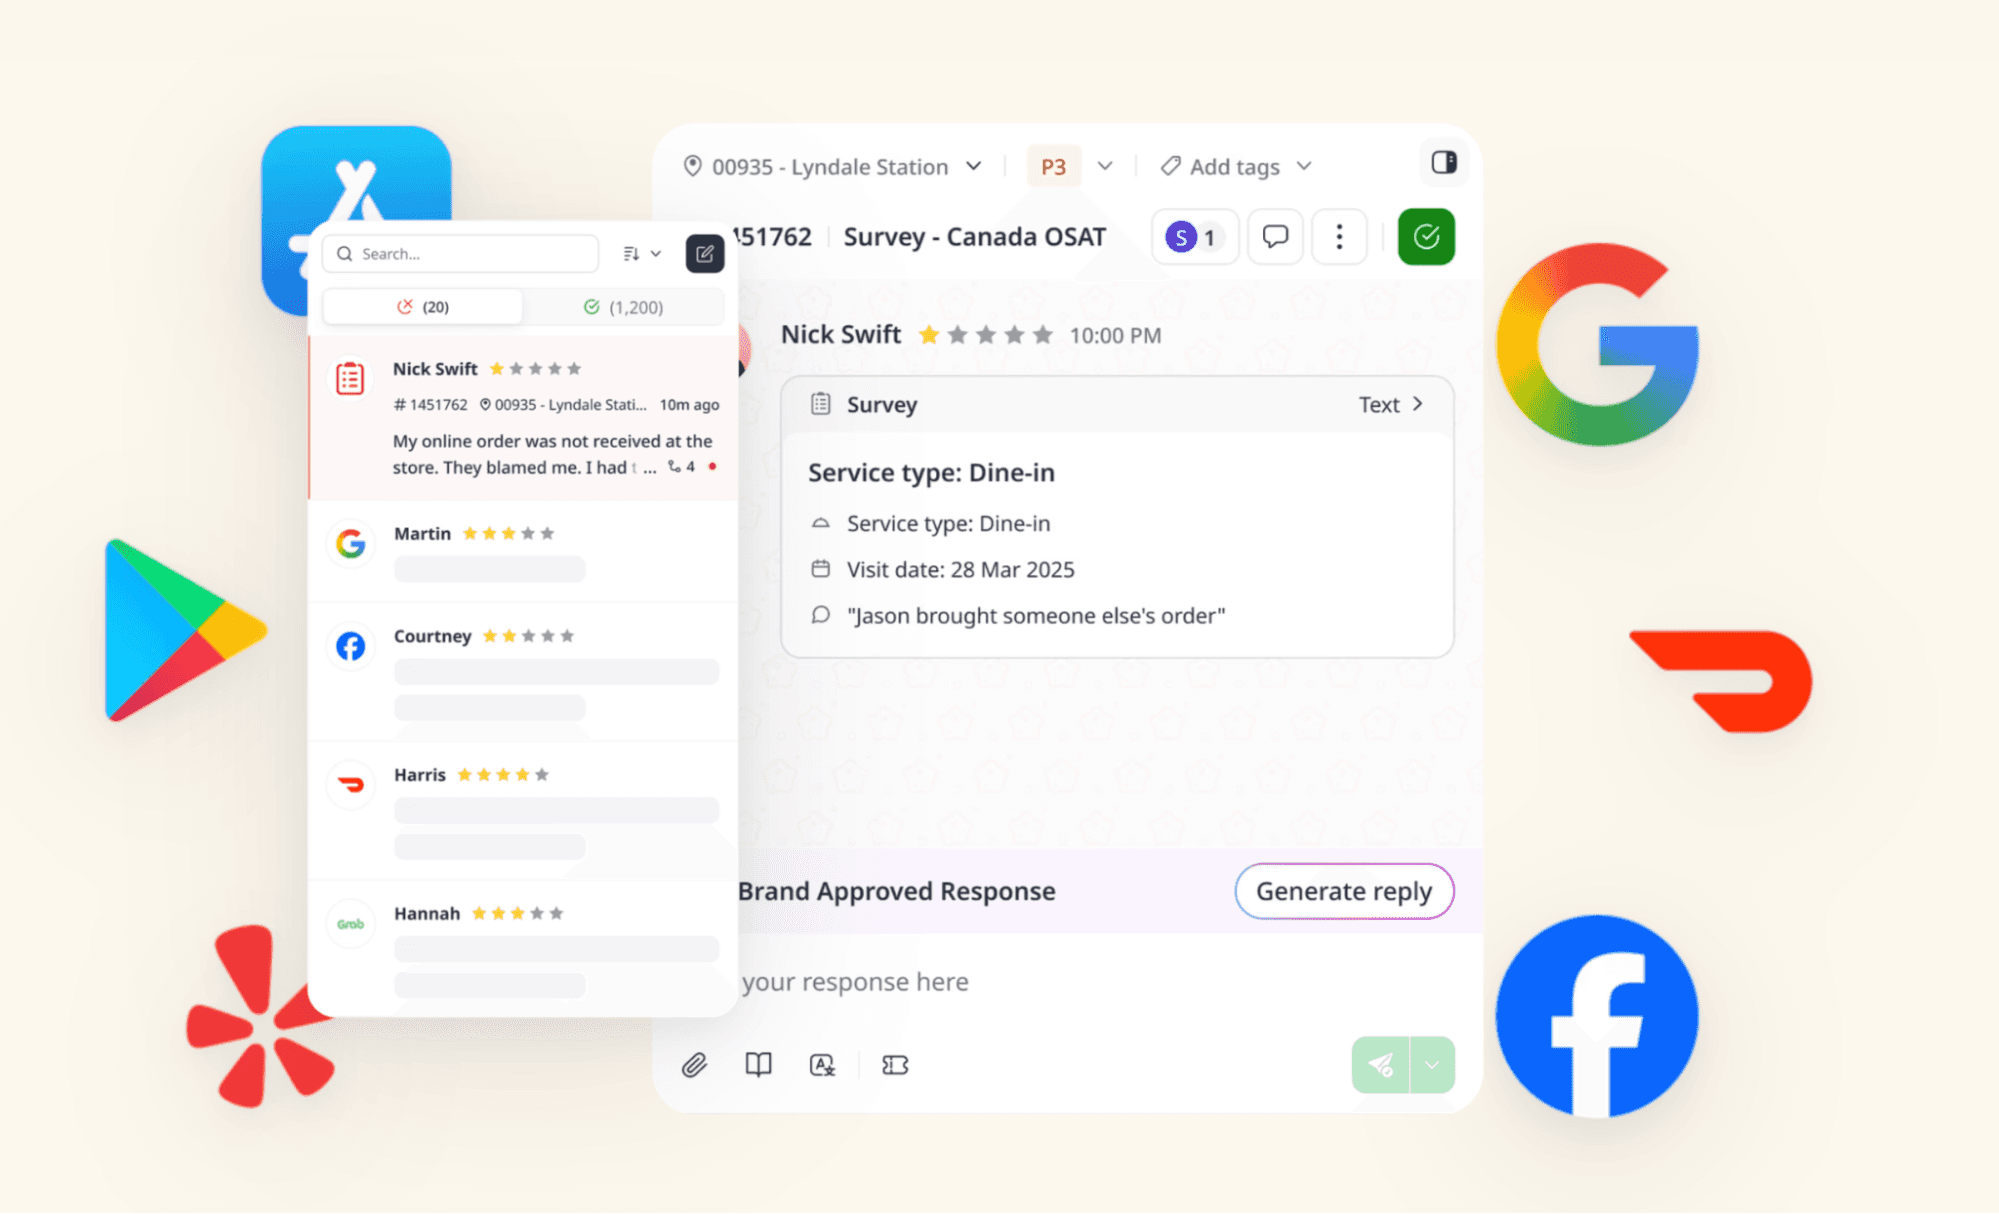The width and height of the screenshot is (1999, 1214).
Task: Open the coupon/ticket icon in the reply toolbar
Action: 895,1064
